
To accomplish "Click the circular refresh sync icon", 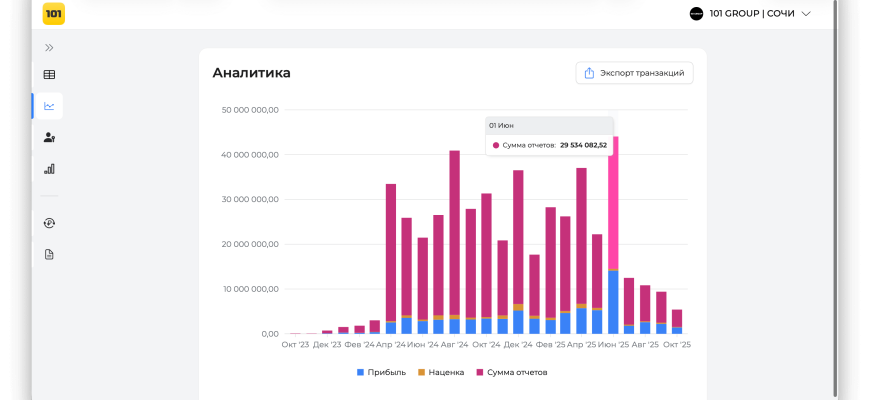I will (49, 223).
